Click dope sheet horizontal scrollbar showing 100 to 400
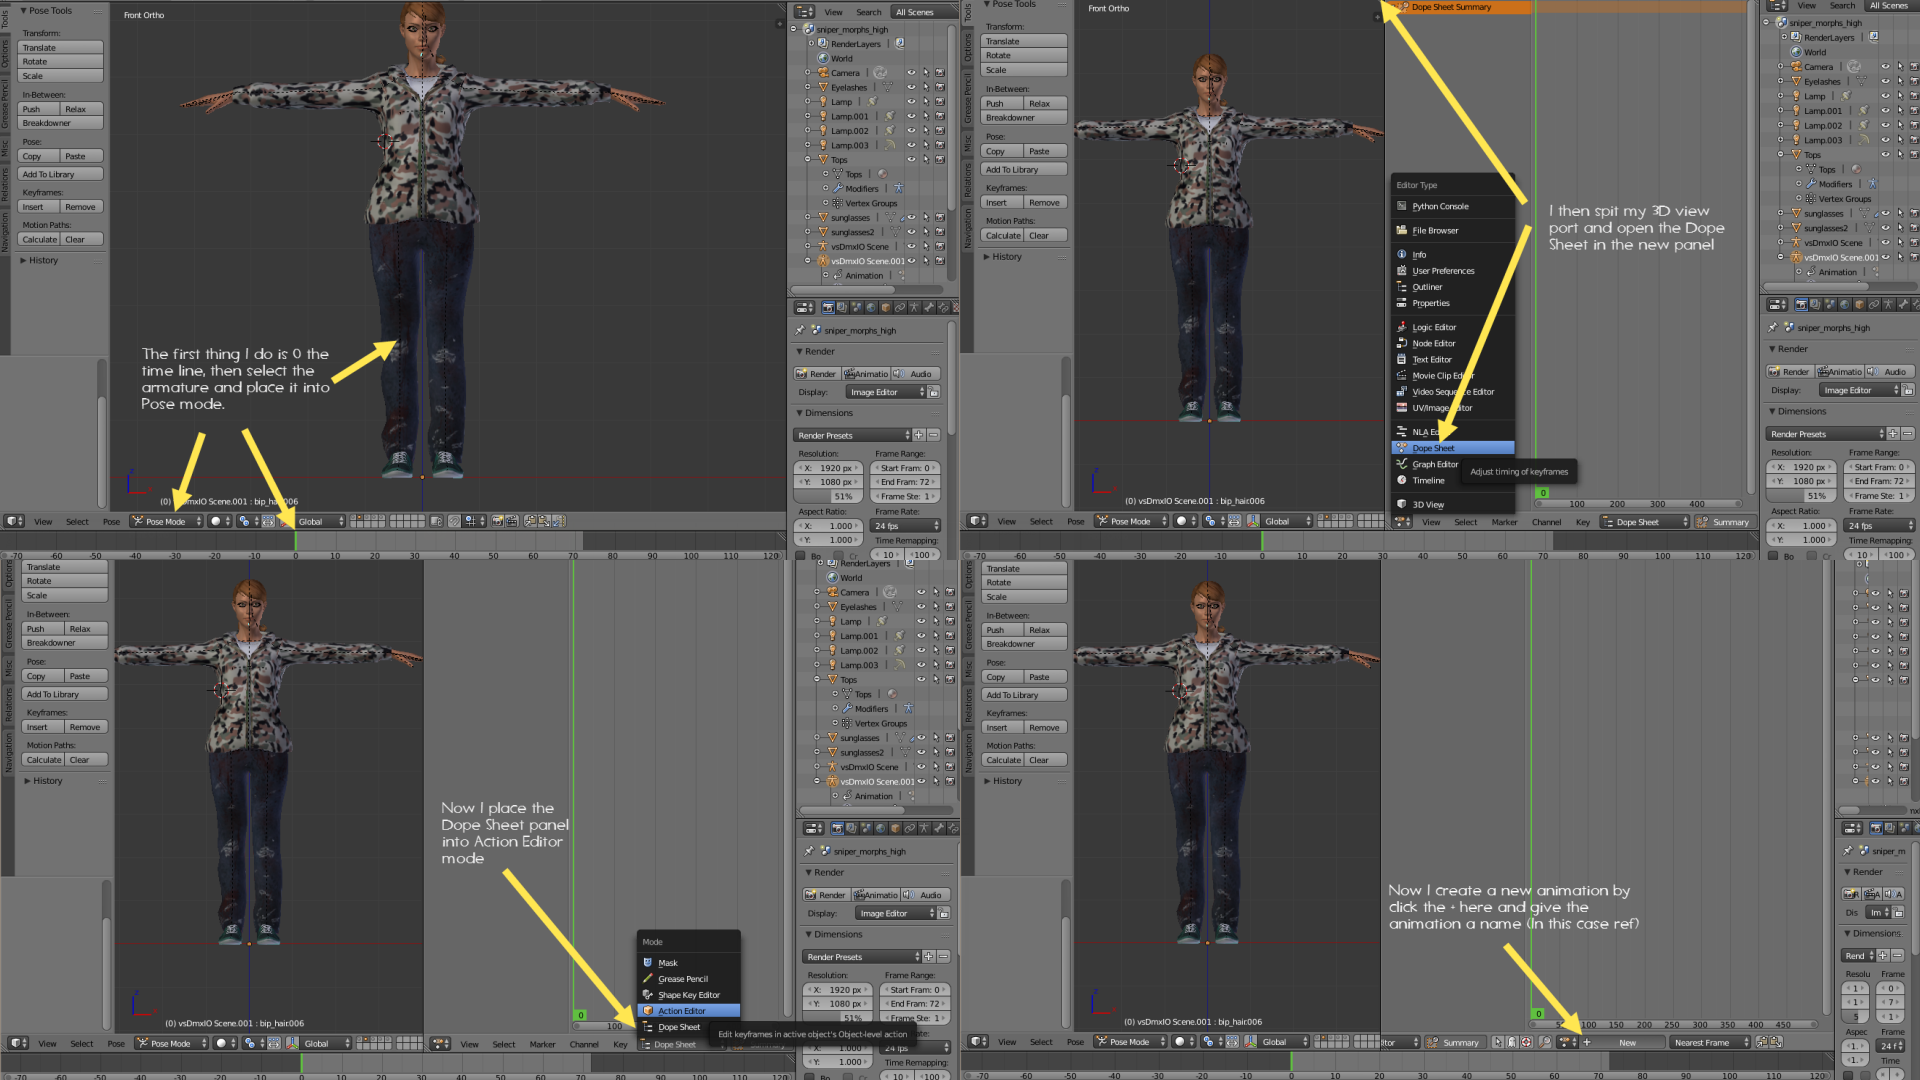This screenshot has width=1920, height=1080. point(1640,504)
